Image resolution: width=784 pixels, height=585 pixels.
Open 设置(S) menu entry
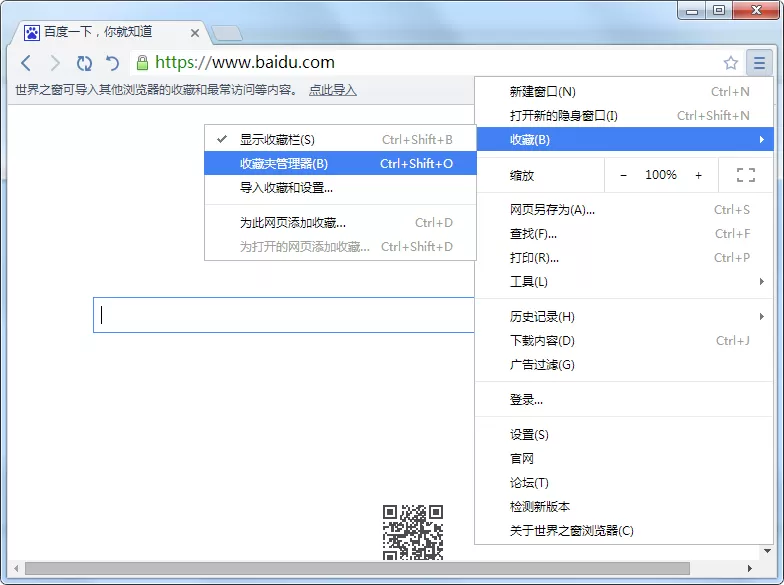[624, 434]
